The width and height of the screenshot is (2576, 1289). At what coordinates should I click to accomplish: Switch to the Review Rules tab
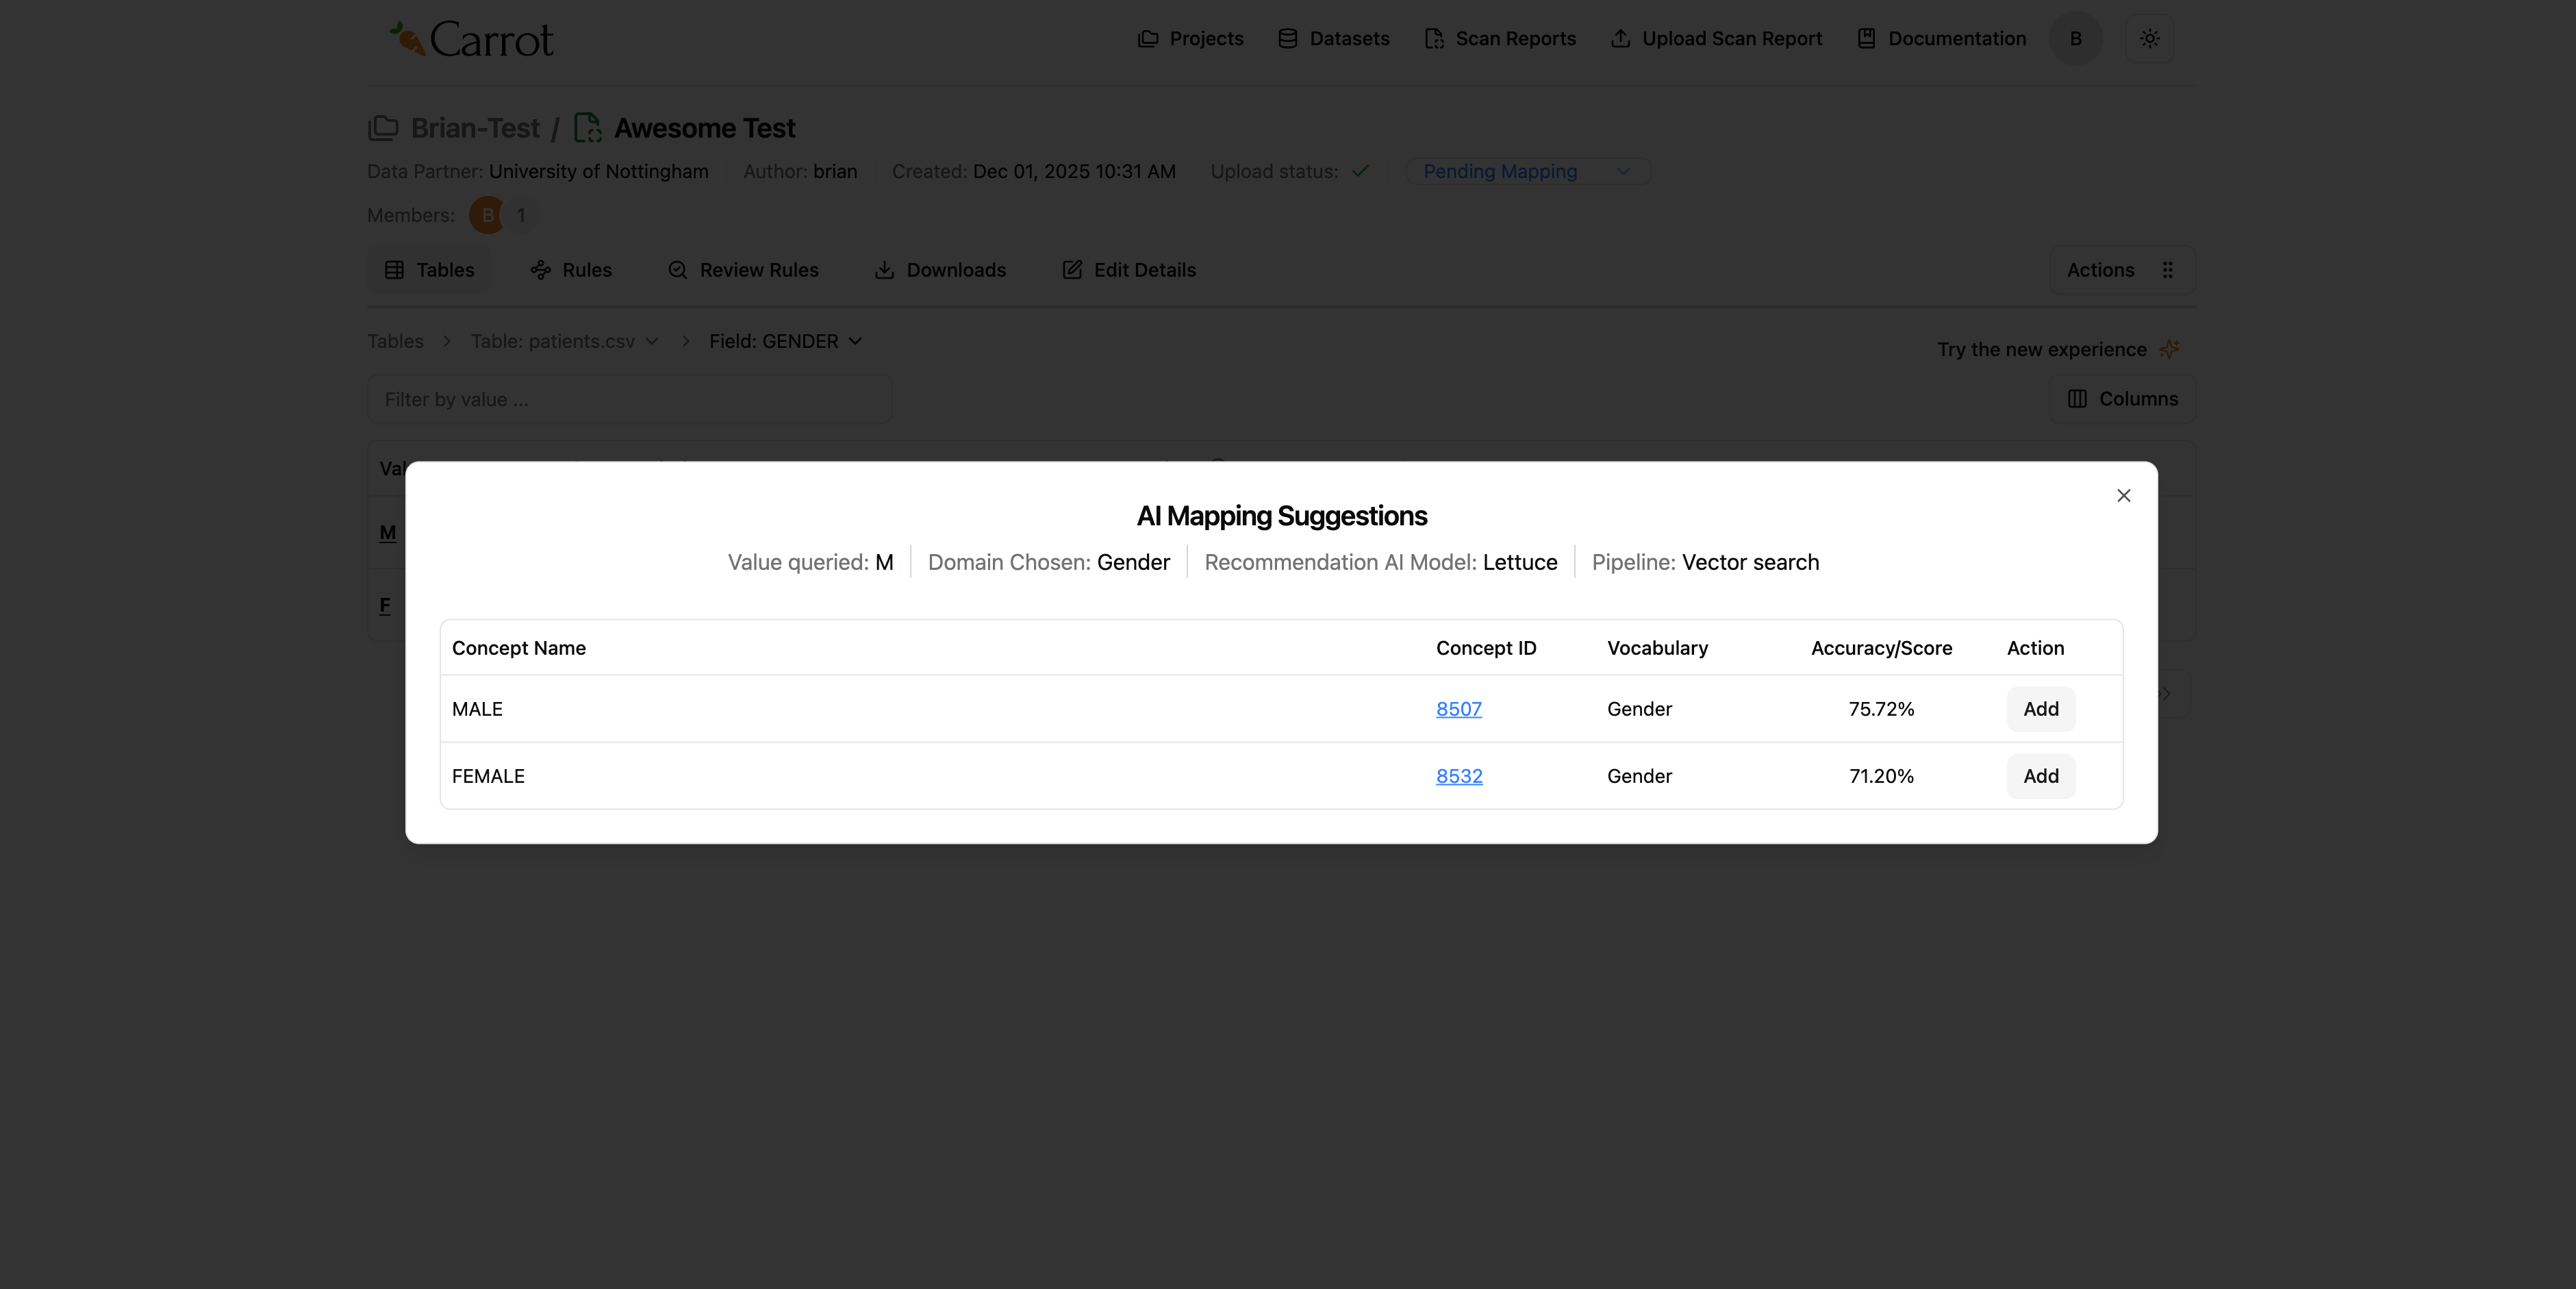(x=743, y=270)
